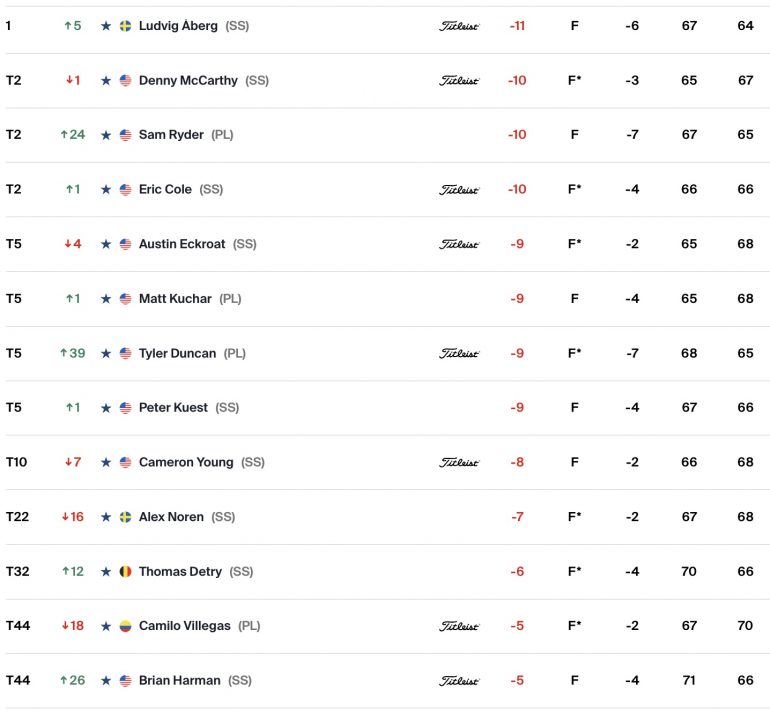Viewport: 770px width, 712px height.
Task: Click Thomas Detry's T32 position
Action: 18,572
